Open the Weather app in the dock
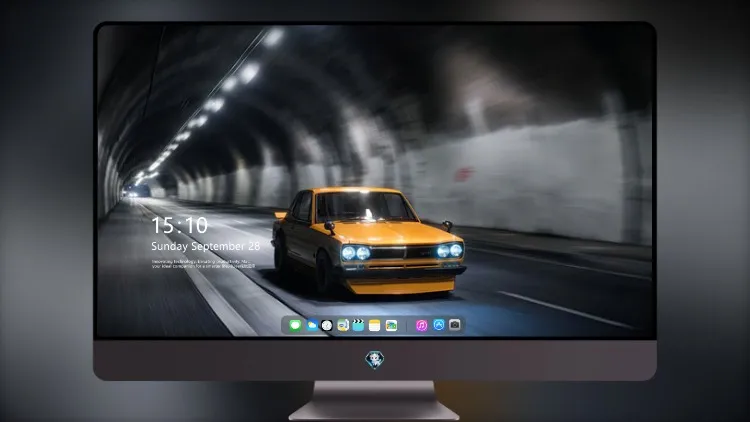 311,326
